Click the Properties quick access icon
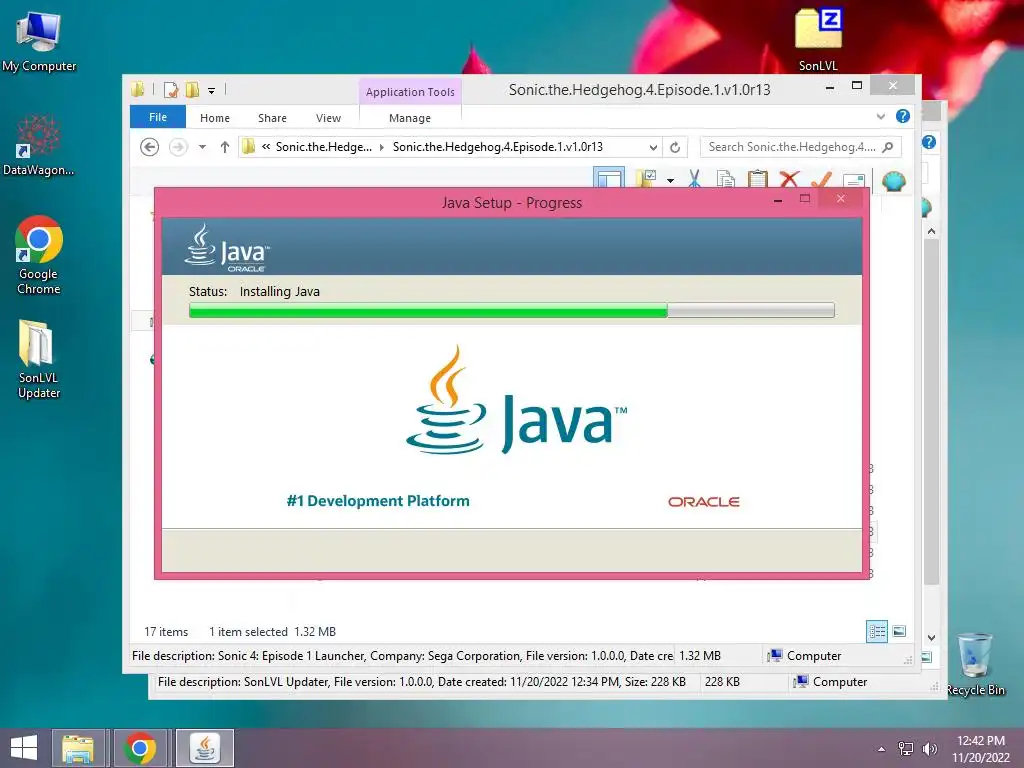 pos(170,89)
